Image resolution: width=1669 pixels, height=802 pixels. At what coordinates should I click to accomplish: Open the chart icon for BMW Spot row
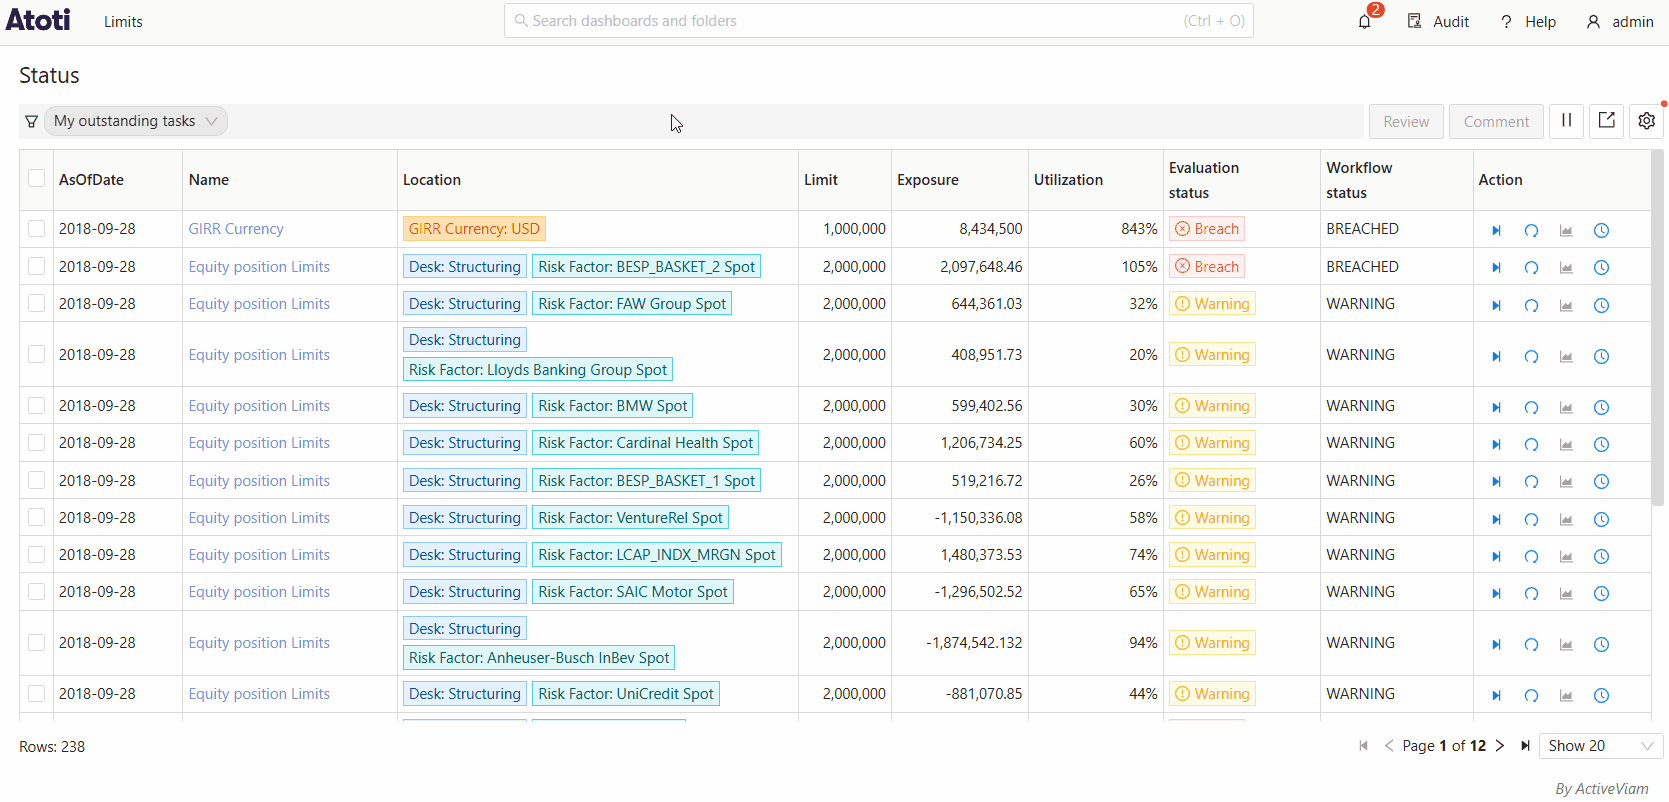click(1566, 407)
